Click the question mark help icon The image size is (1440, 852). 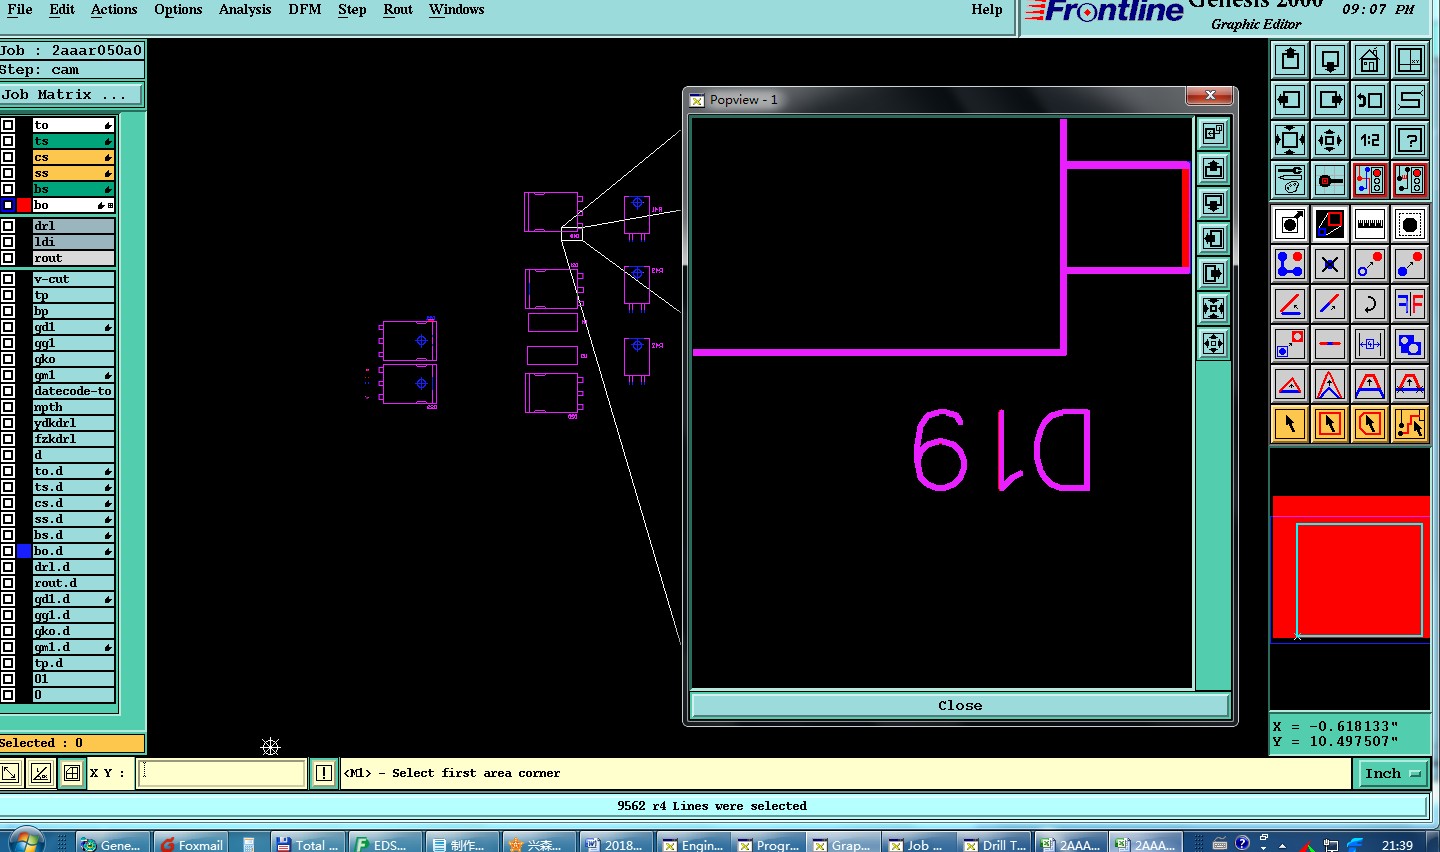click(x=1410, y=140)
